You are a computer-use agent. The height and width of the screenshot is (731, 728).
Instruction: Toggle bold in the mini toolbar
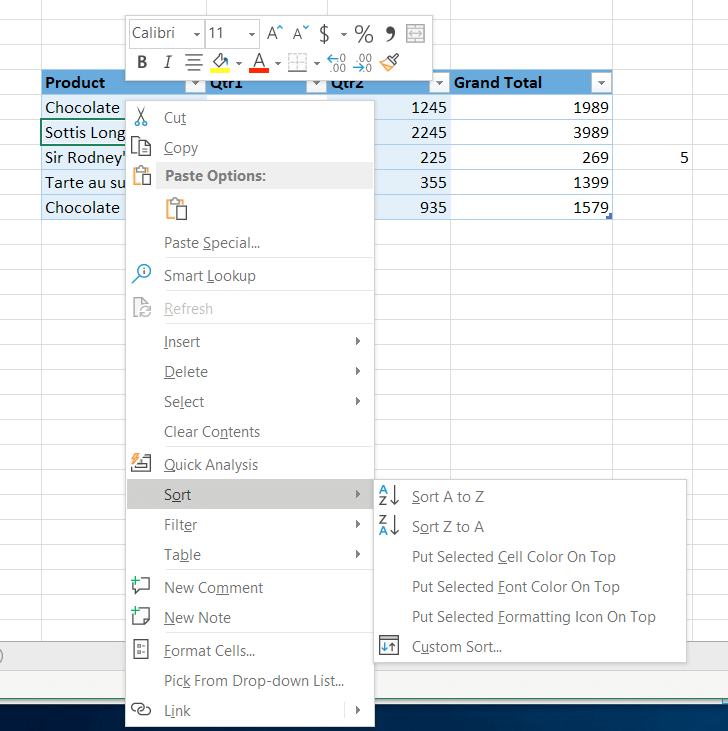[x=142, y=63]
